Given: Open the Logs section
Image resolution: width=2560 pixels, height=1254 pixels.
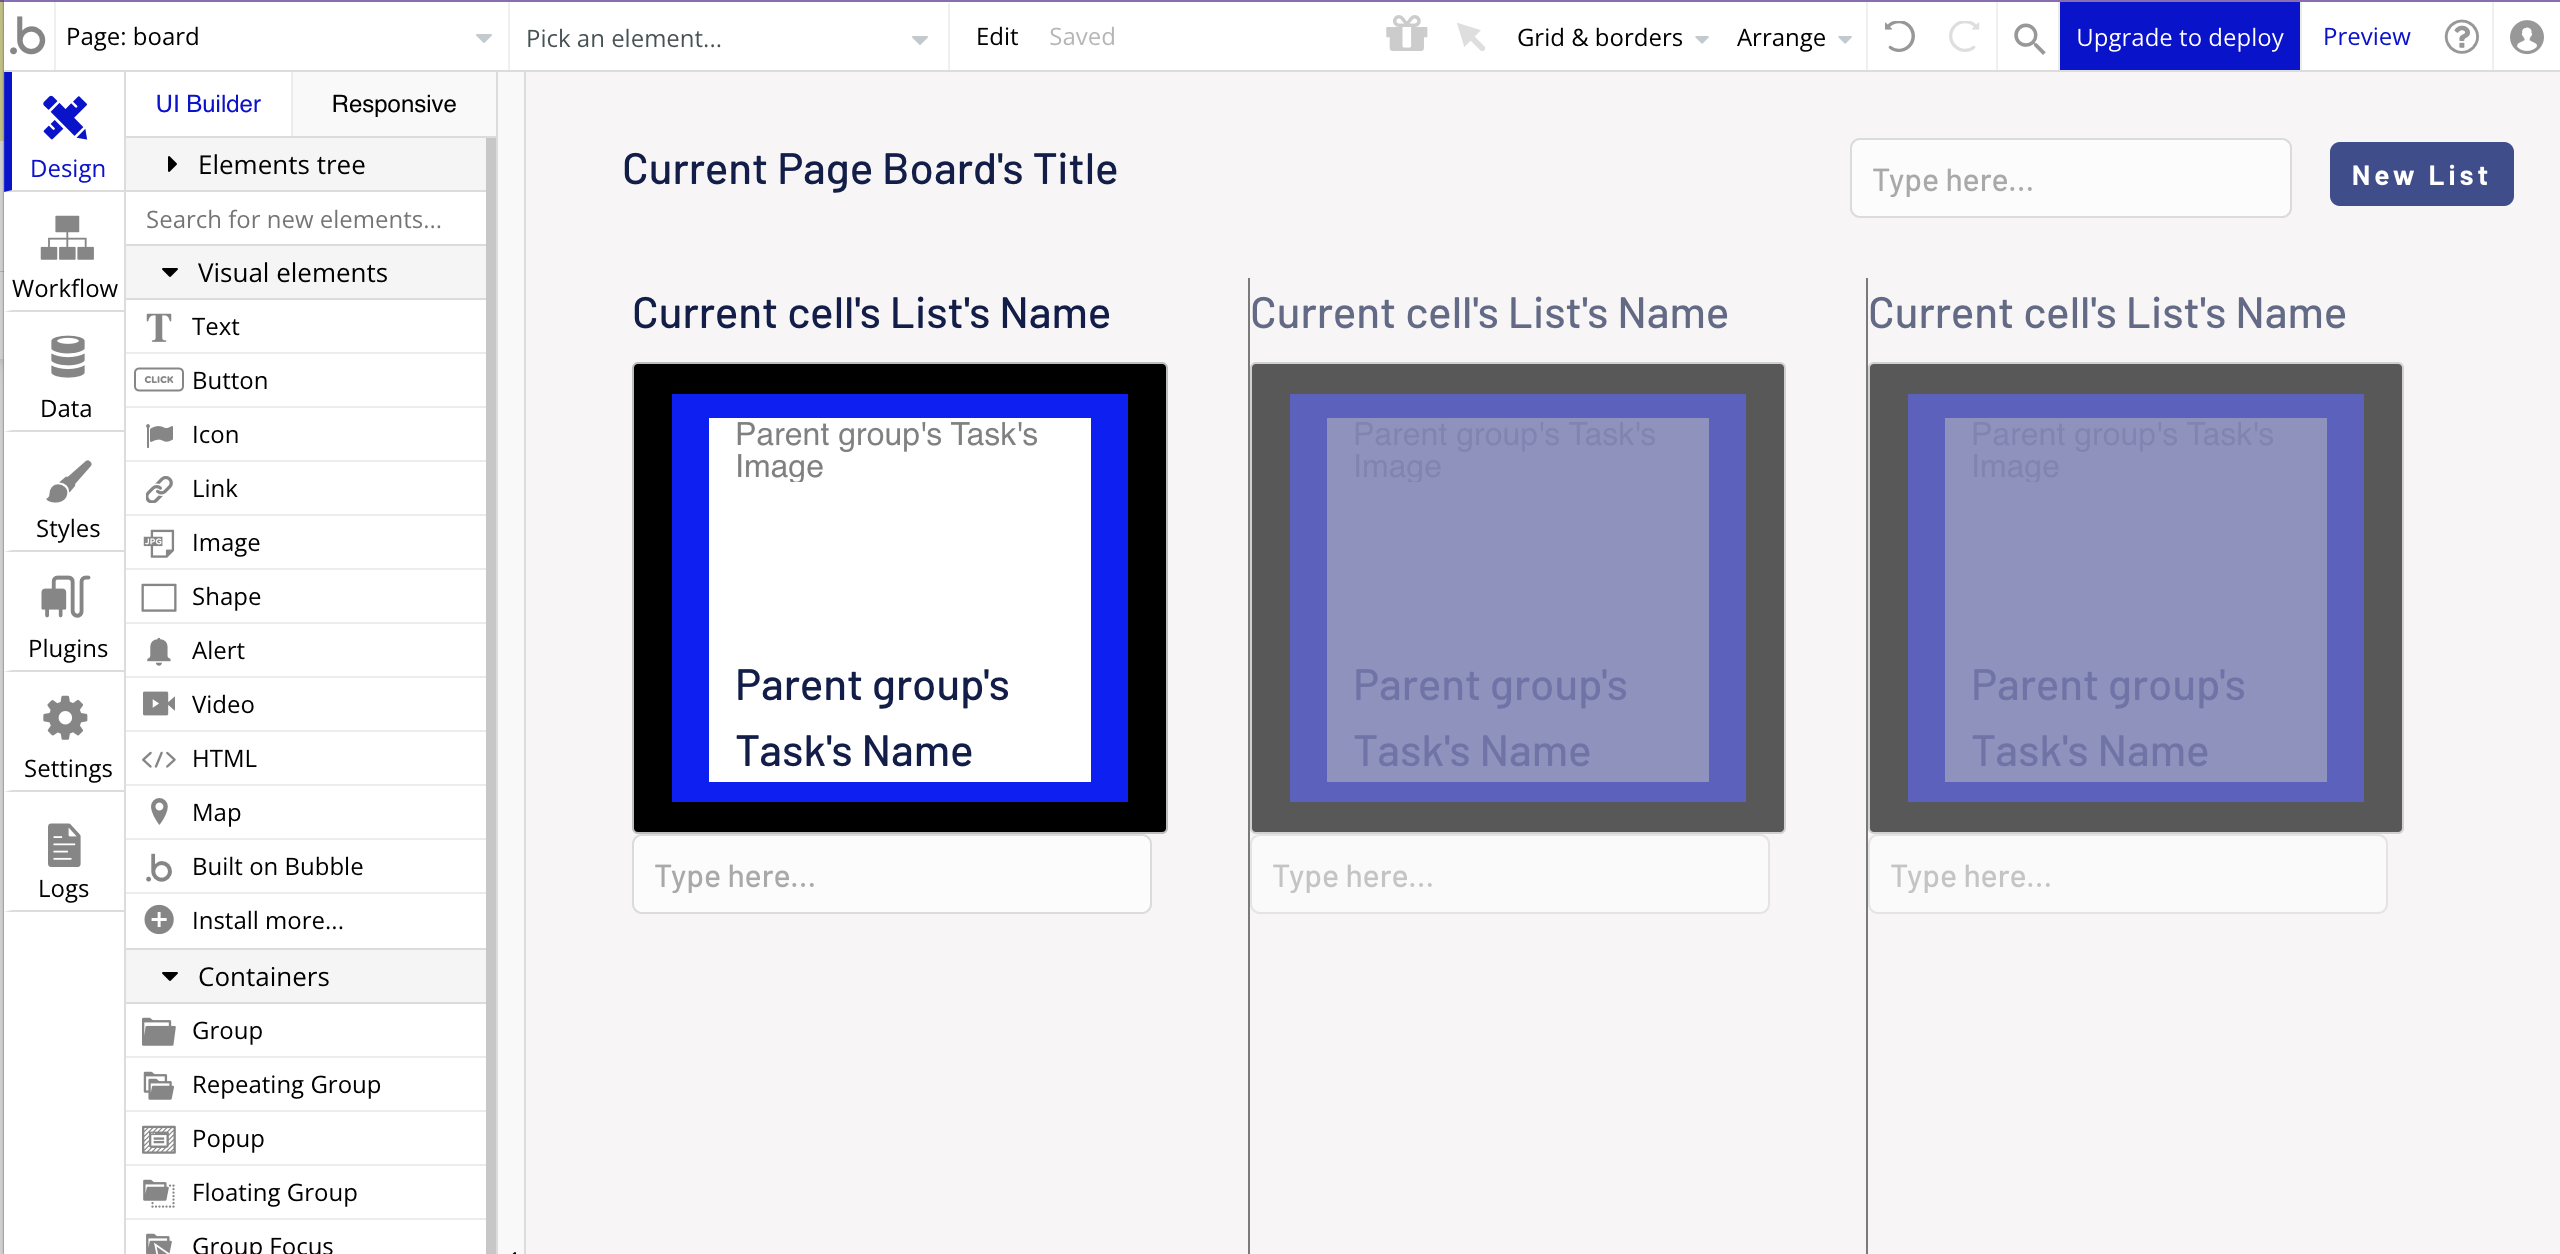Looking at the screenshot, I should click(x=64, y=859).
